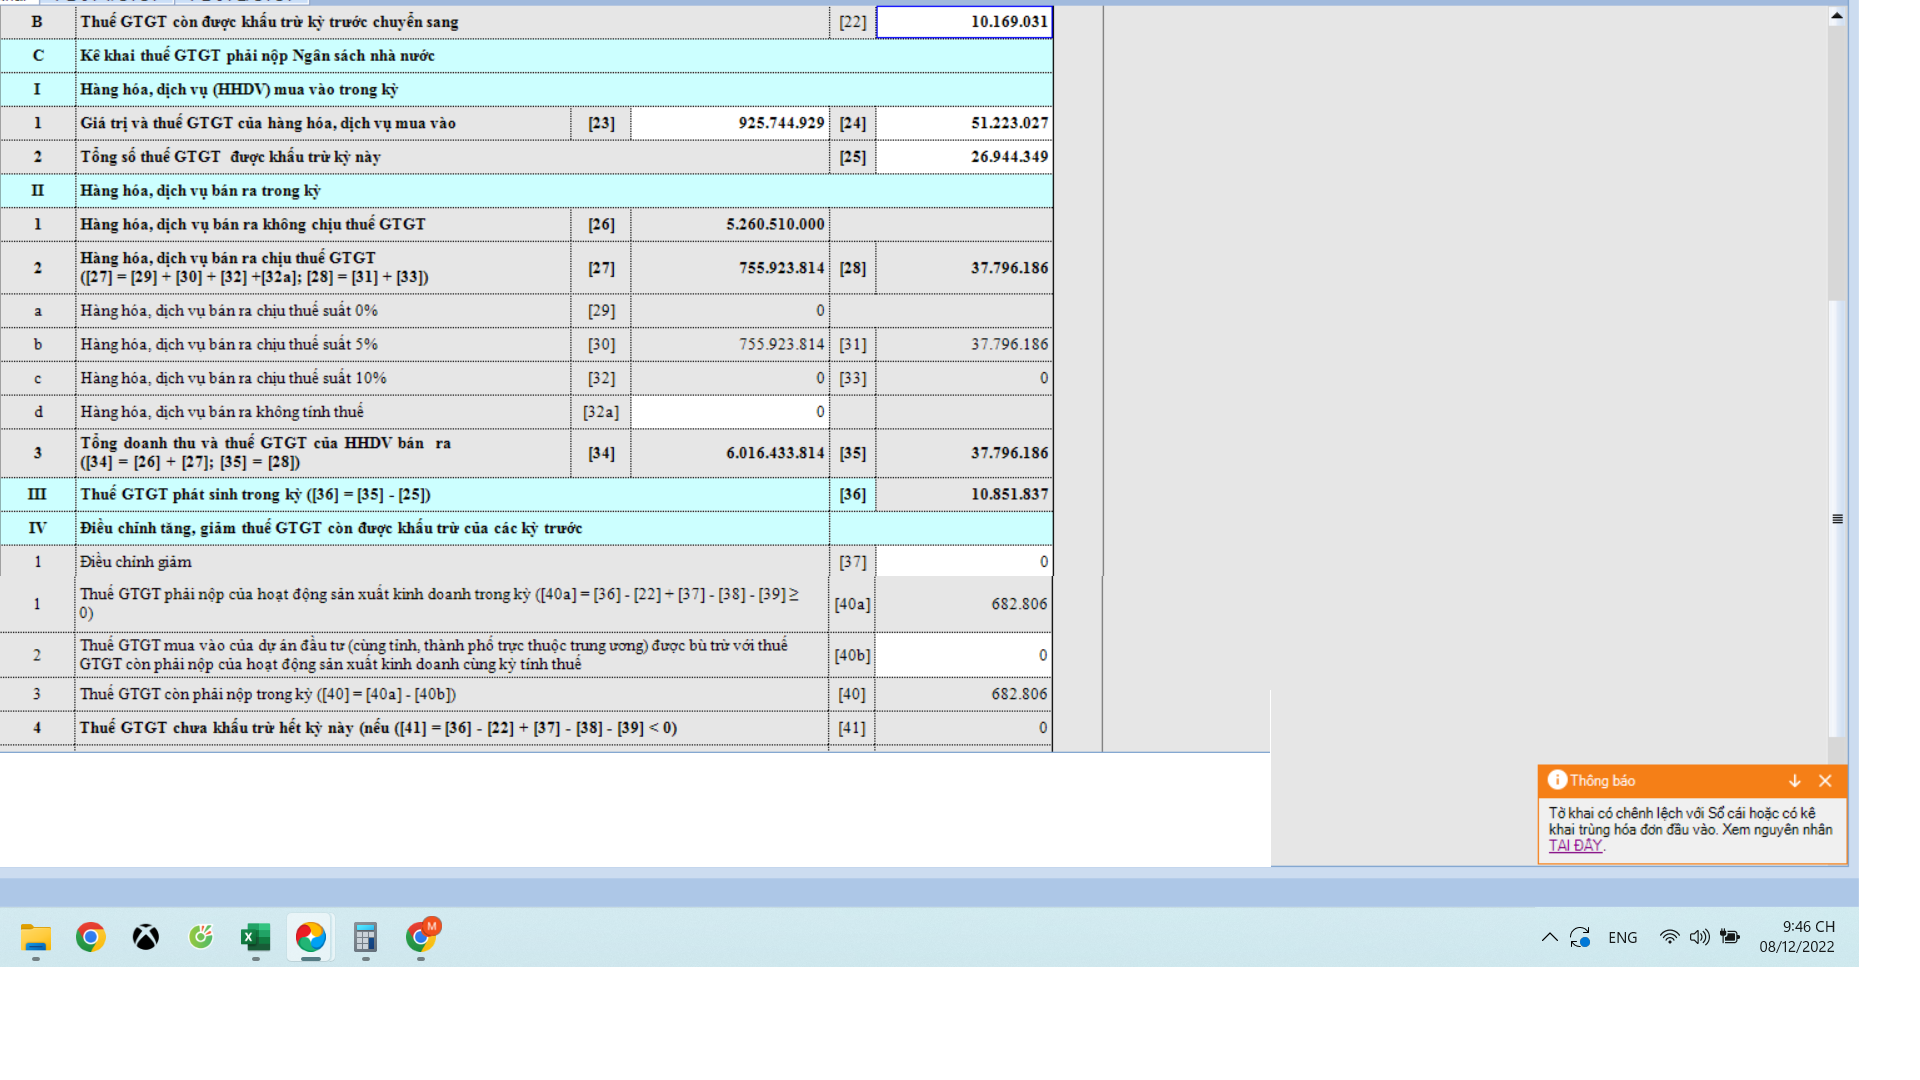Click the ENG language indicator
The height and width of the screenshot is (1080, 1920).
pos(1622,938)
